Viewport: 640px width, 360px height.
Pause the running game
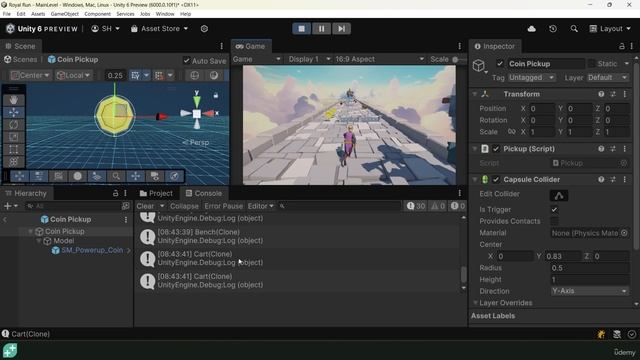321,29
